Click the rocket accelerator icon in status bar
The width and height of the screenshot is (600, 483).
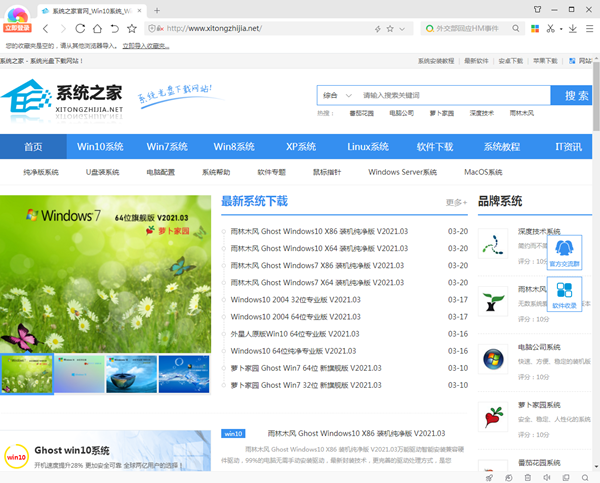489,478
